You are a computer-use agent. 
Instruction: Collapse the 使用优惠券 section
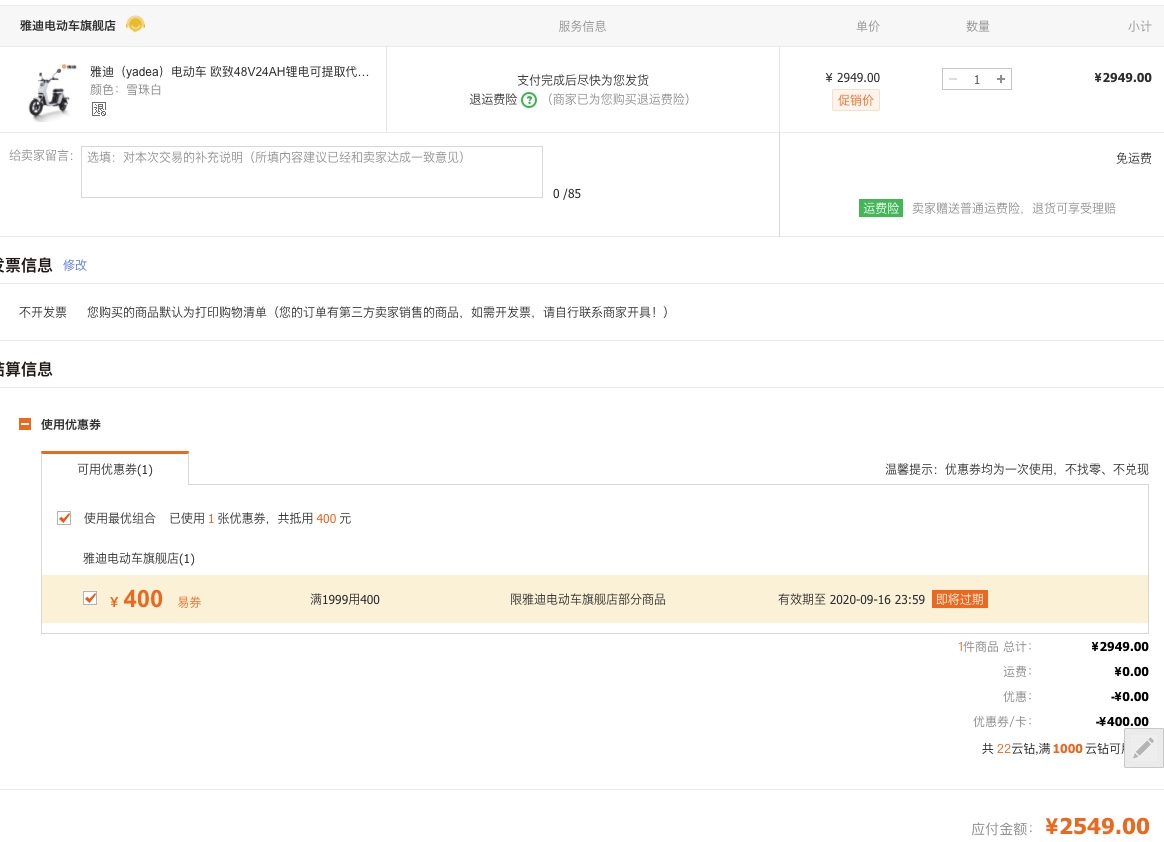tap(24, 424)
